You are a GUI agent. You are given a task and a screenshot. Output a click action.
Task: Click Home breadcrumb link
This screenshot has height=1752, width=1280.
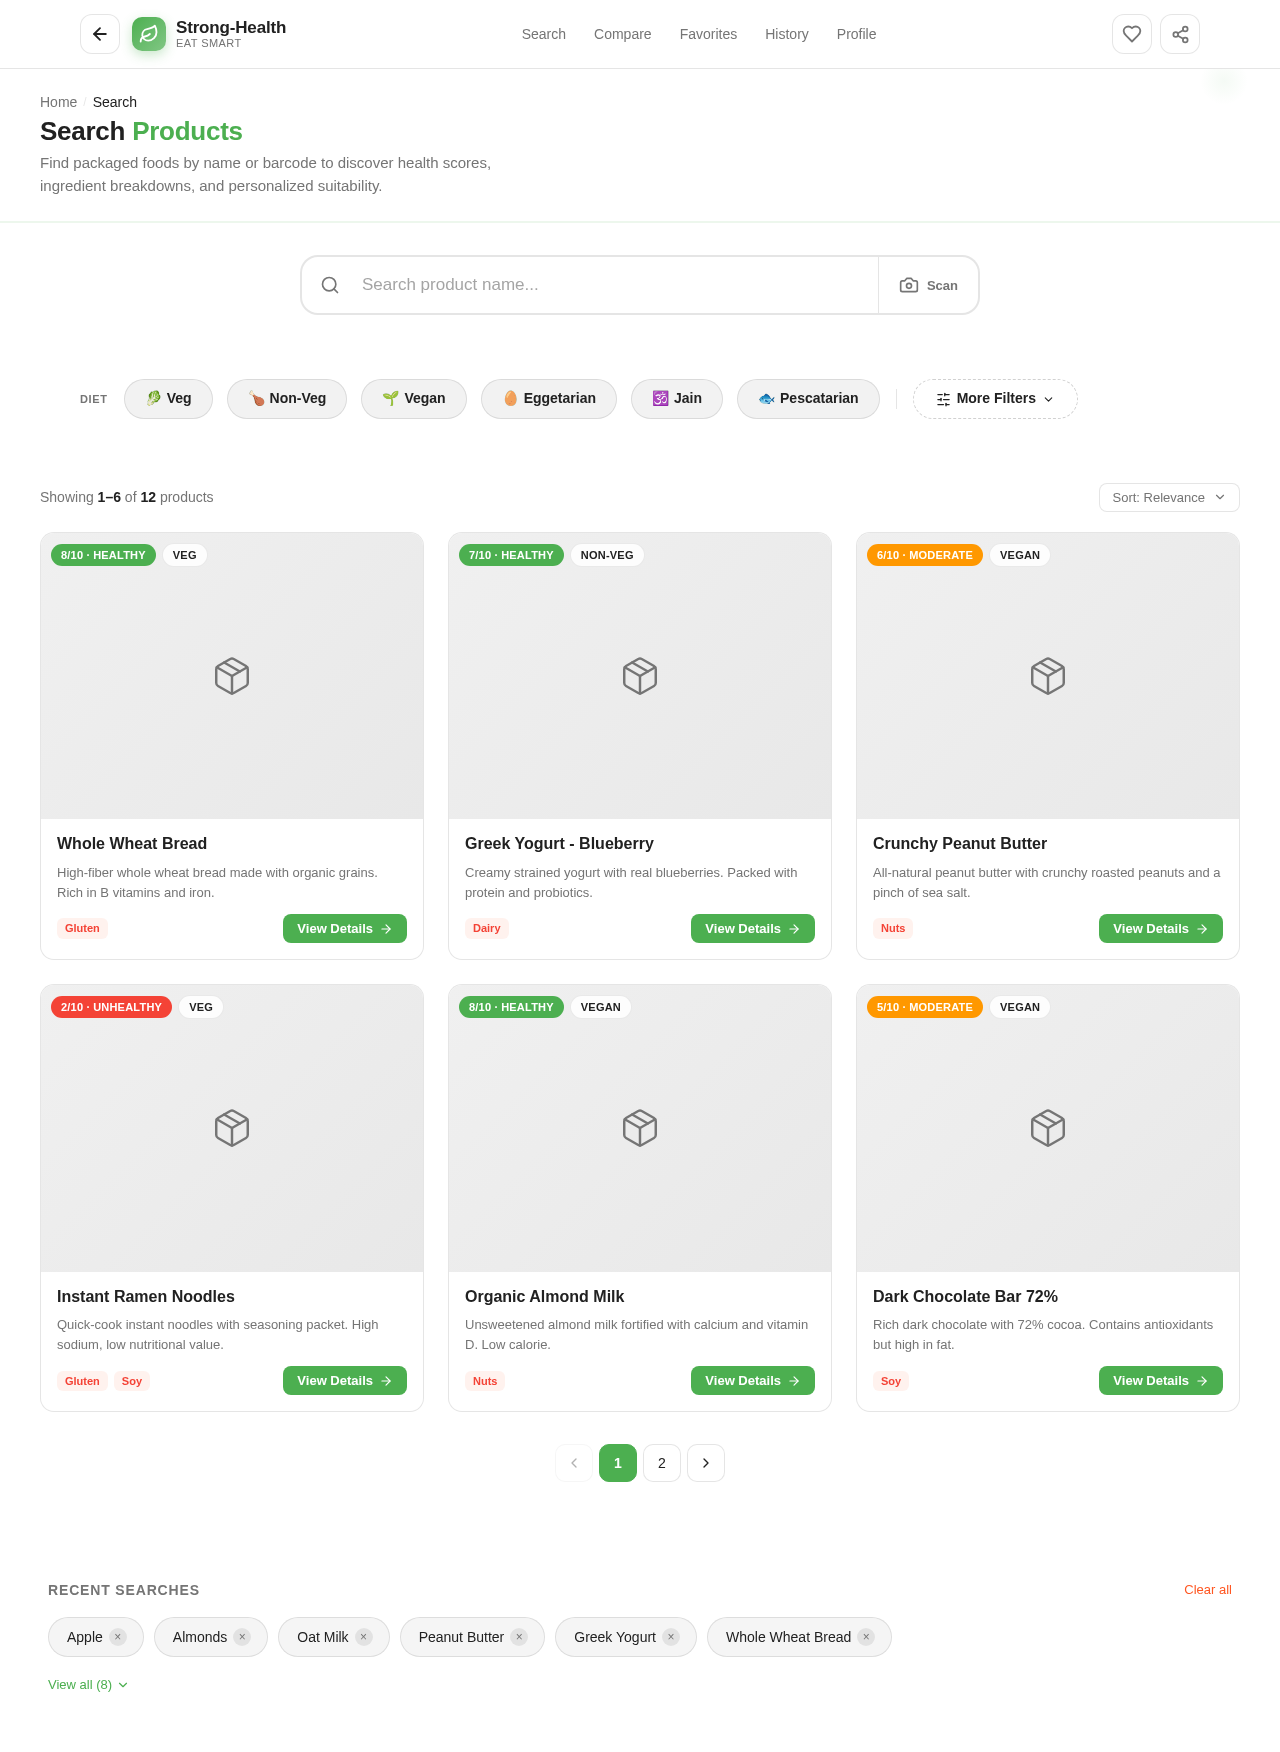[x=58, y=102]
